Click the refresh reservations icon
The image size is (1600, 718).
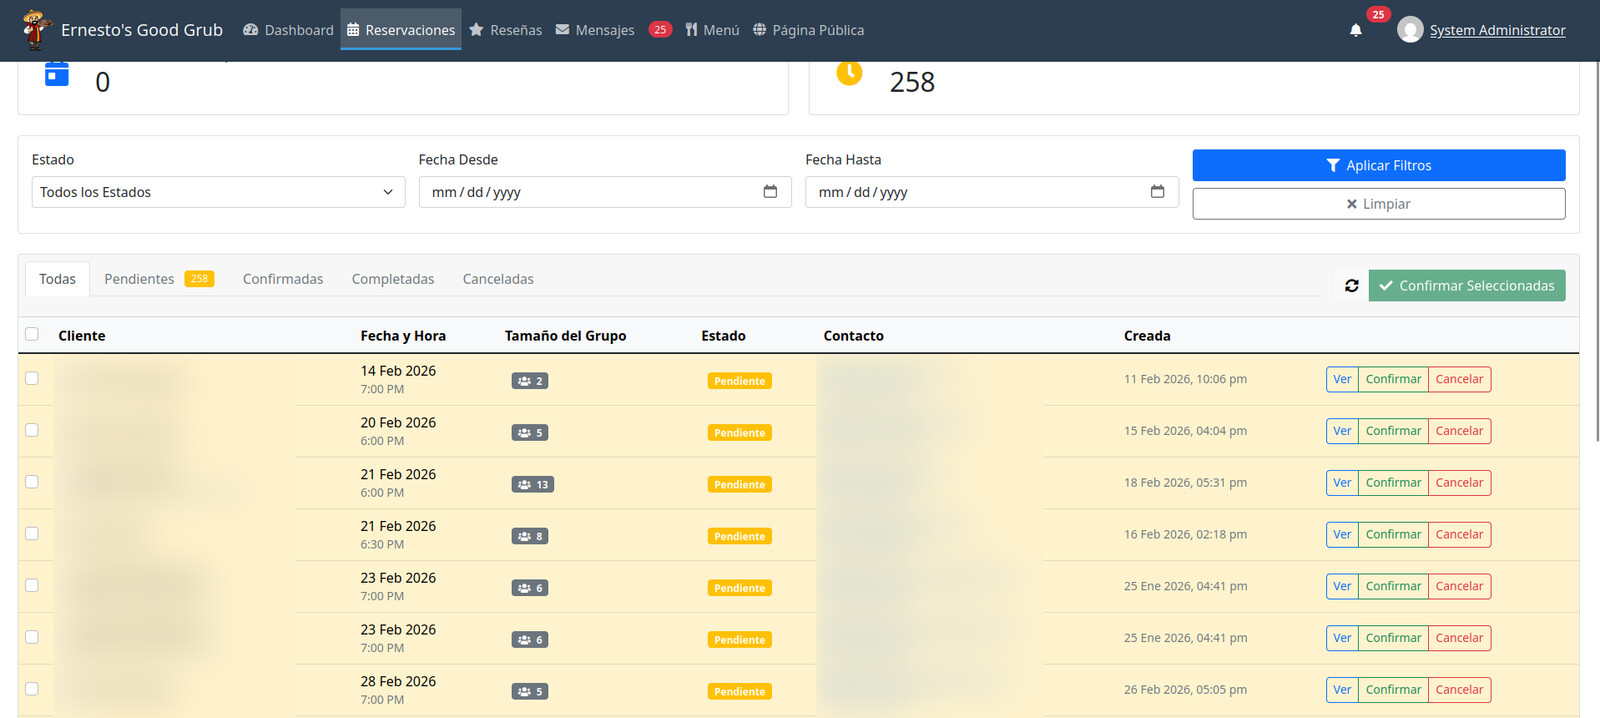1352,286
